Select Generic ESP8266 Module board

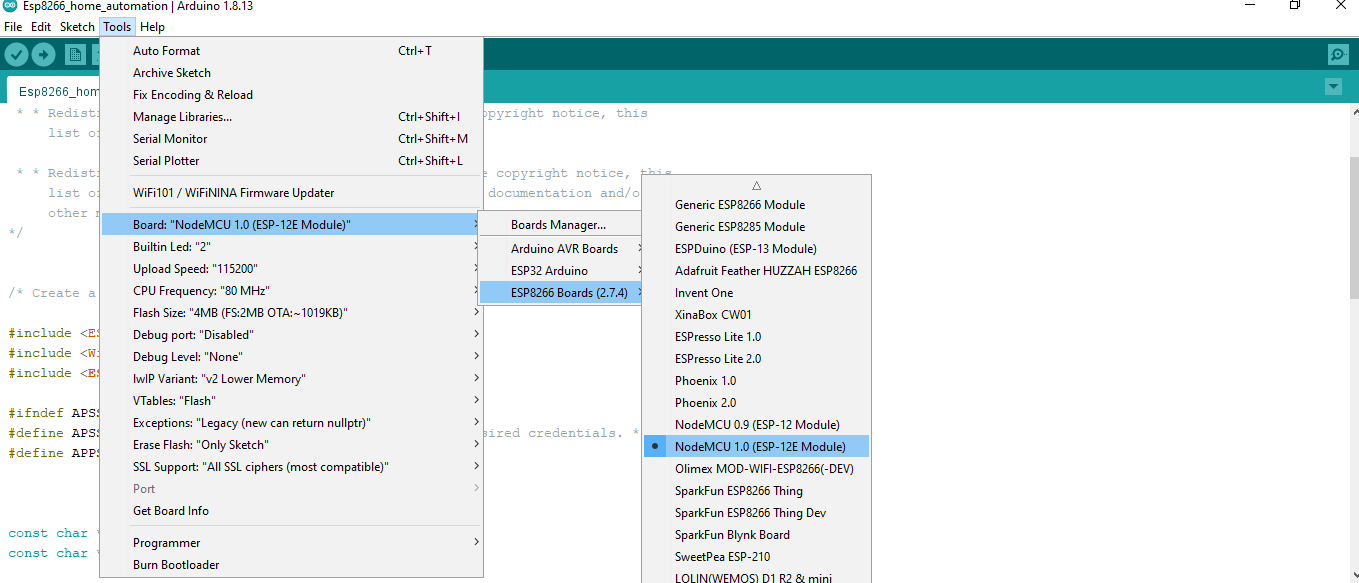pos(756,205)
